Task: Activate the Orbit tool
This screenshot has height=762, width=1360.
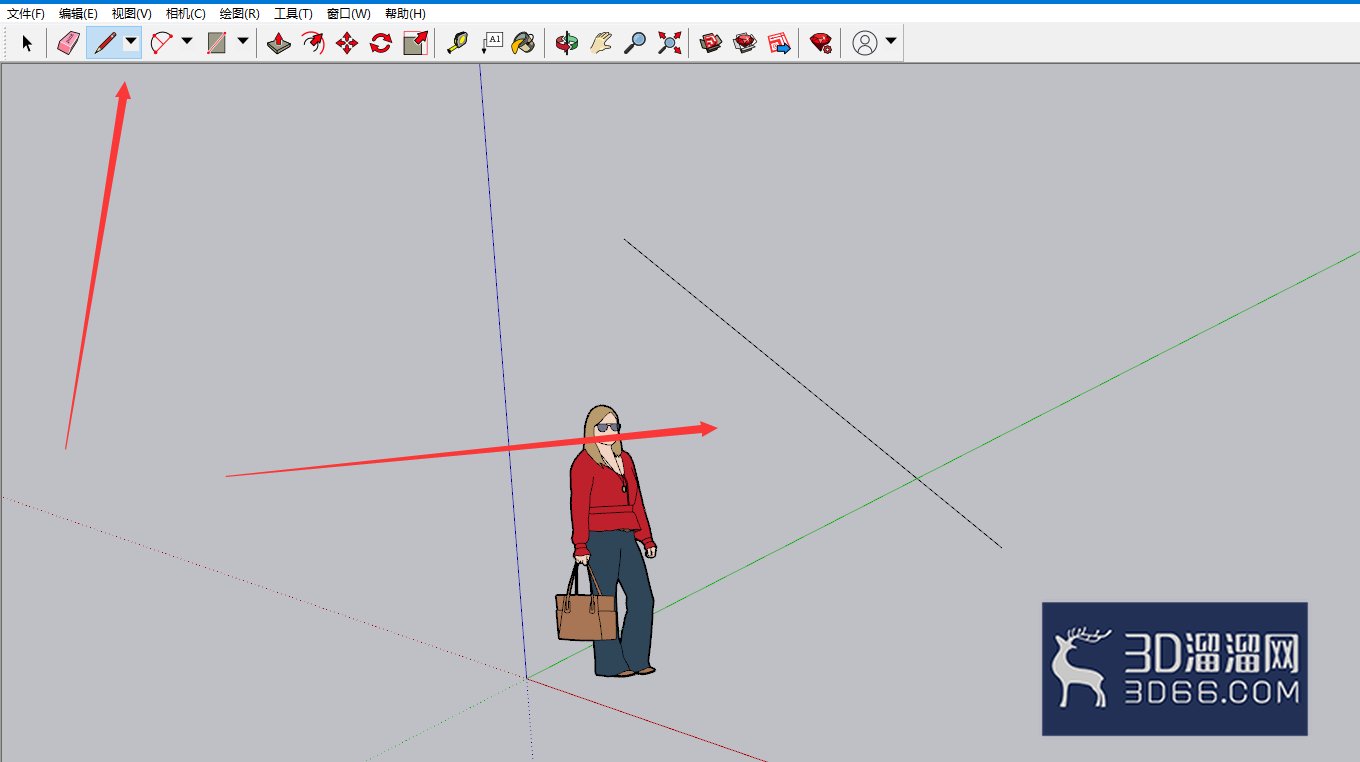Action: [x=567, y=43]
